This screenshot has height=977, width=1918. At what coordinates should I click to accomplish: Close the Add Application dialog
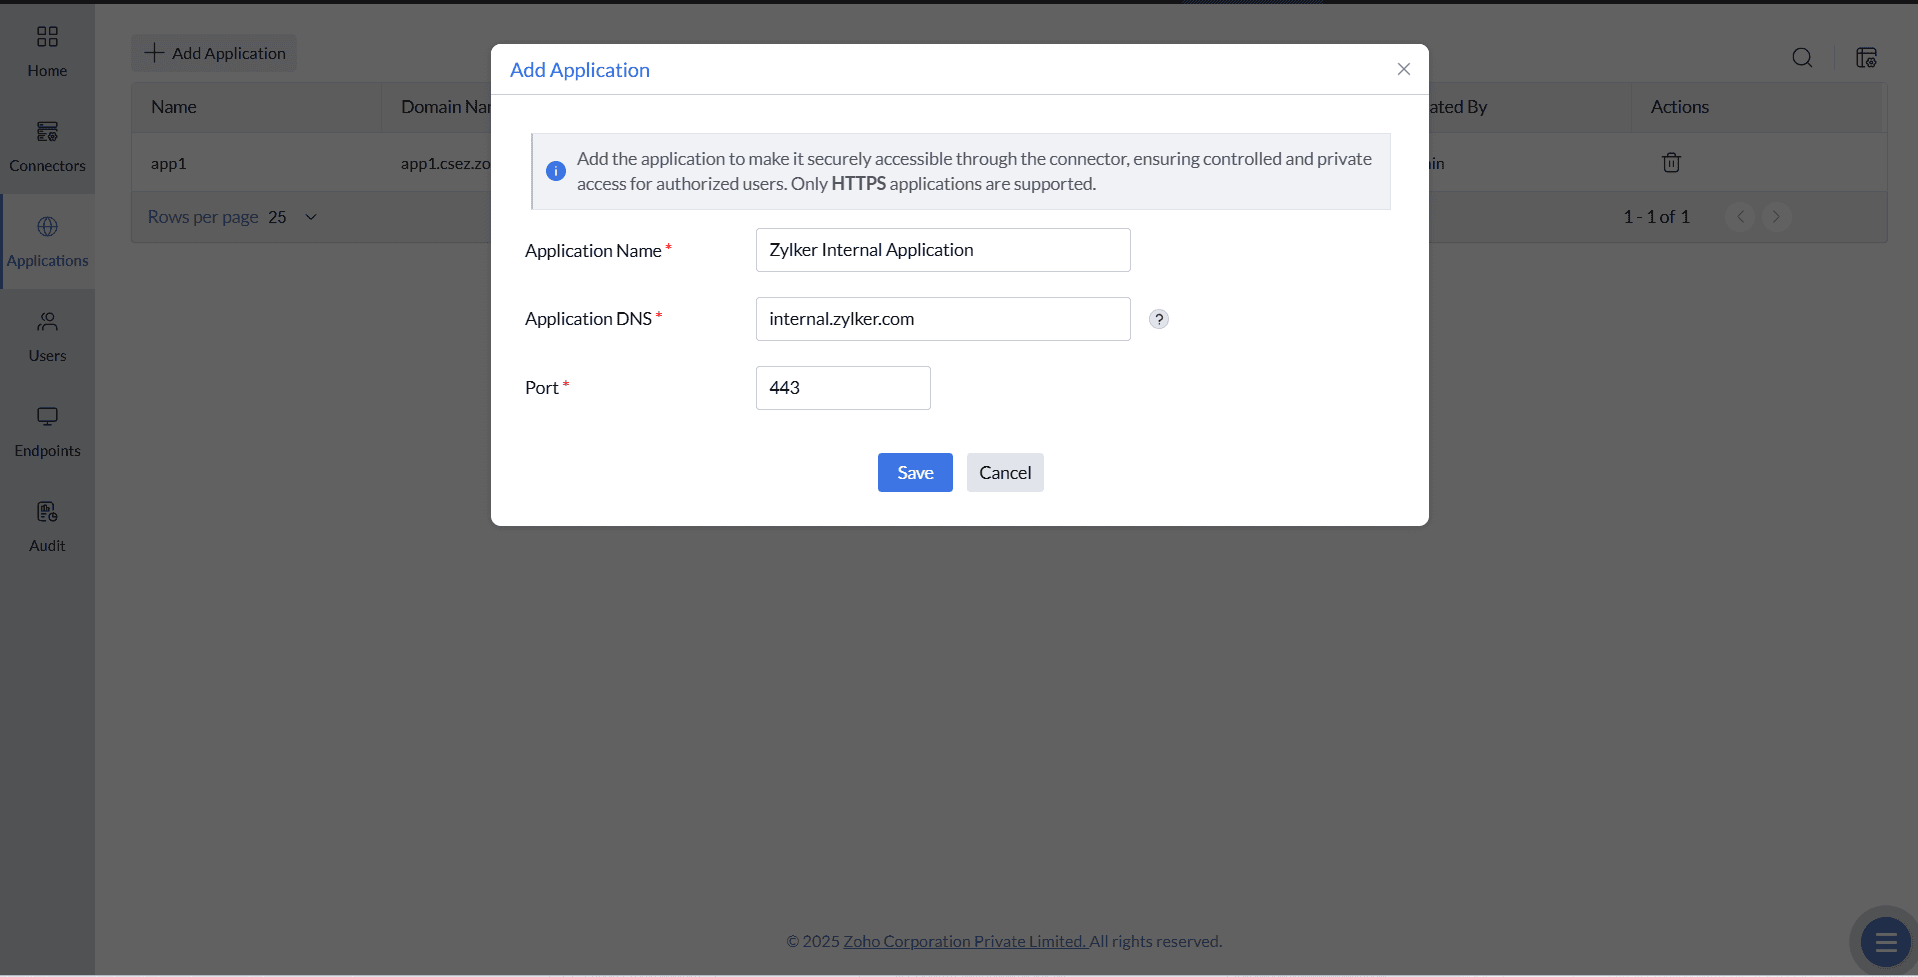click(1402, 69)
